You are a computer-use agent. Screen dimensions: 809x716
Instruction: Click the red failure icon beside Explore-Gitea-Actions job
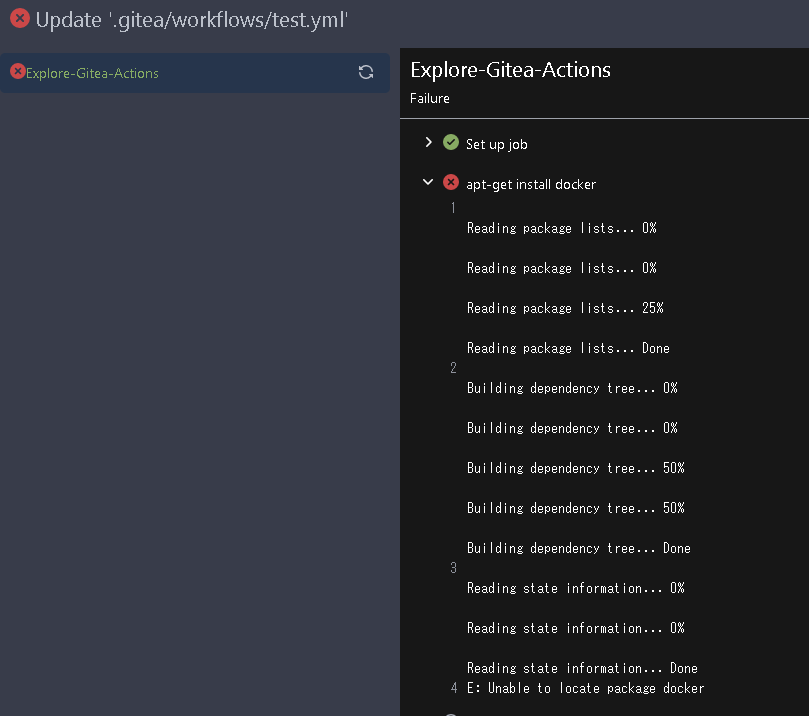pyautogui.click(x=18, y=71)
